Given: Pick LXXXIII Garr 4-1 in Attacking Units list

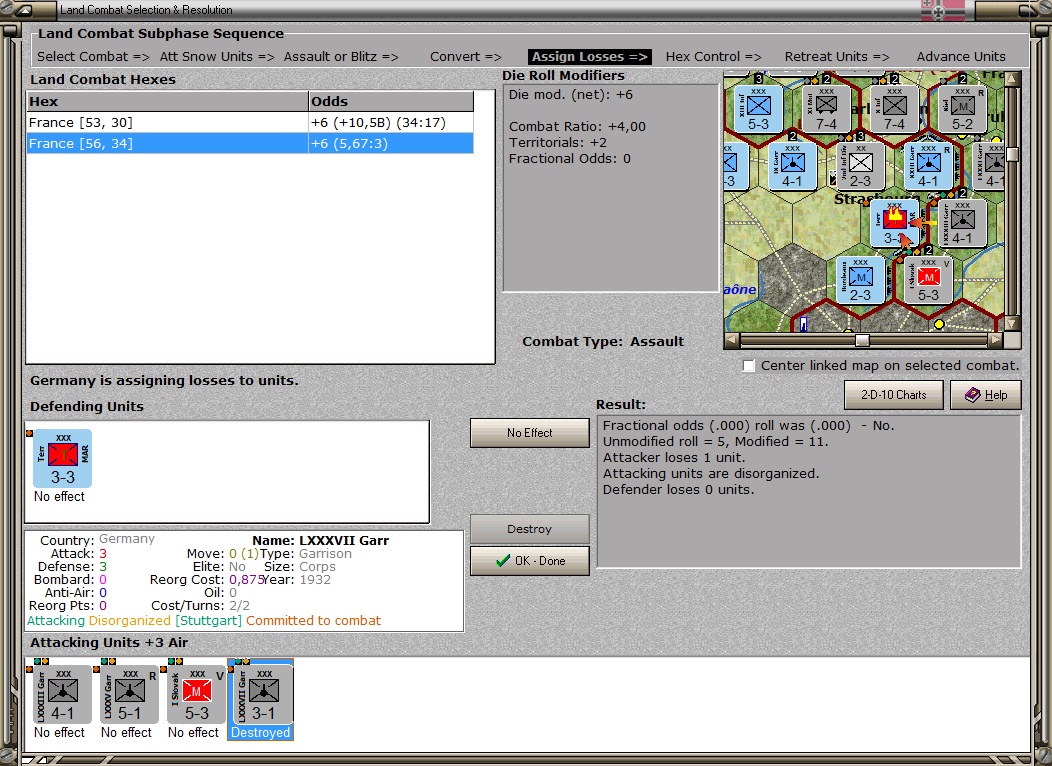Looking at the screenshot, I should click(x=62, y=694).
